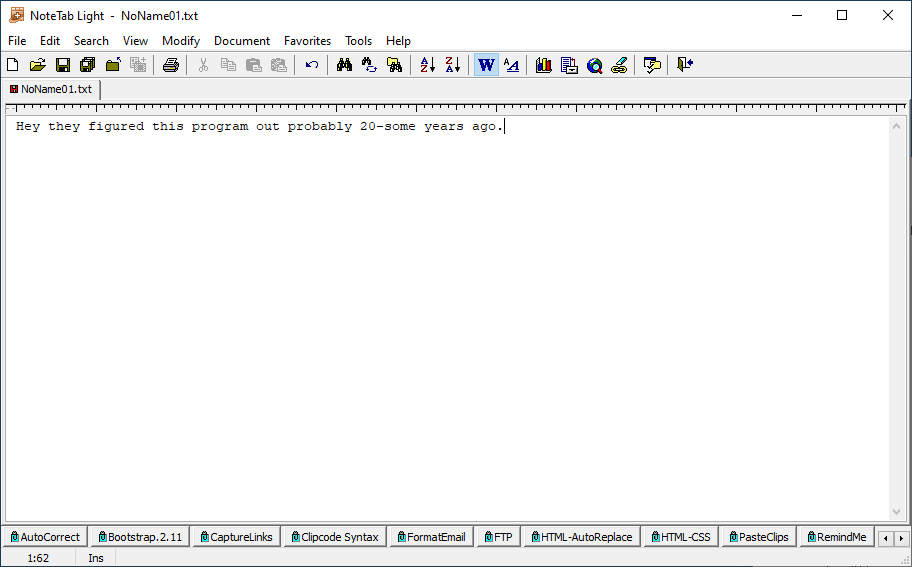The height and width of the screenshot is (567, 912).
Task: Save the document with floppy disk icon
Action: [63, 65]
